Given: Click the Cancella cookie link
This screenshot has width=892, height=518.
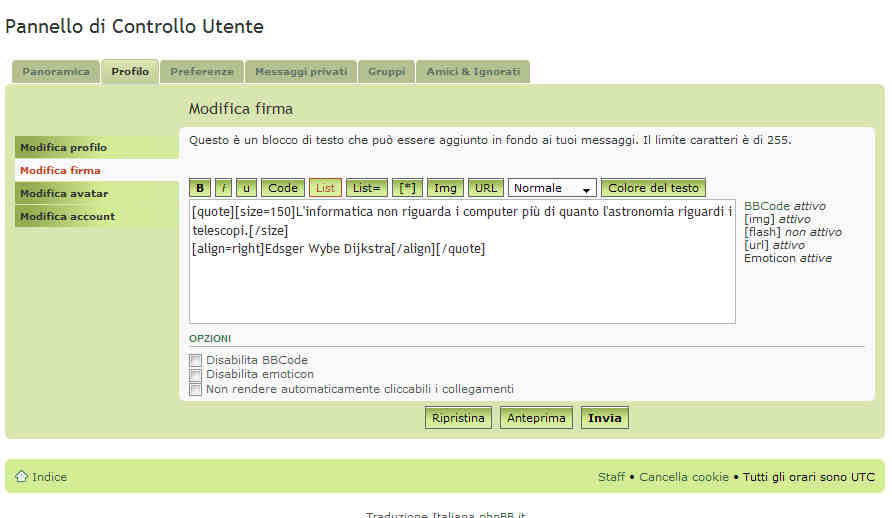Looking at the screenshot, I should pos(684,477).
